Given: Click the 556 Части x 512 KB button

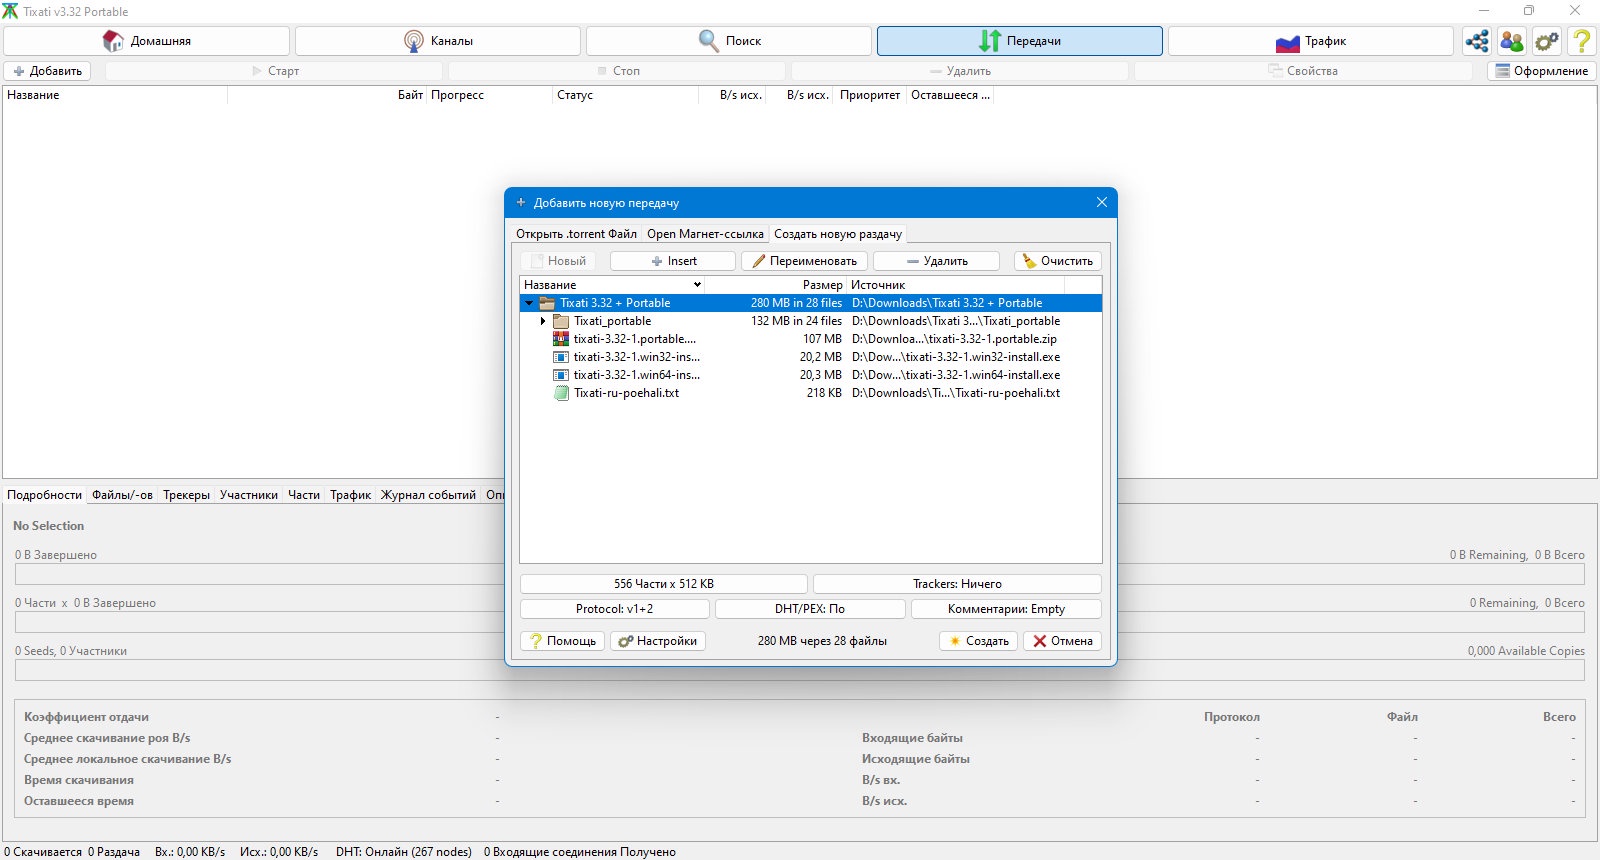Looking at the screenshot, I should tap(664, 584).
